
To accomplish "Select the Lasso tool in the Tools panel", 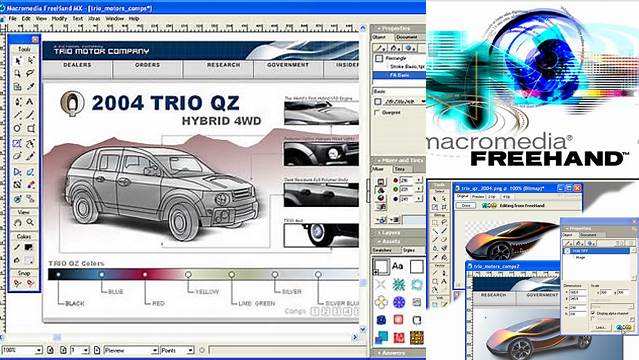I will pyautogui.click(x=30, y=73).
